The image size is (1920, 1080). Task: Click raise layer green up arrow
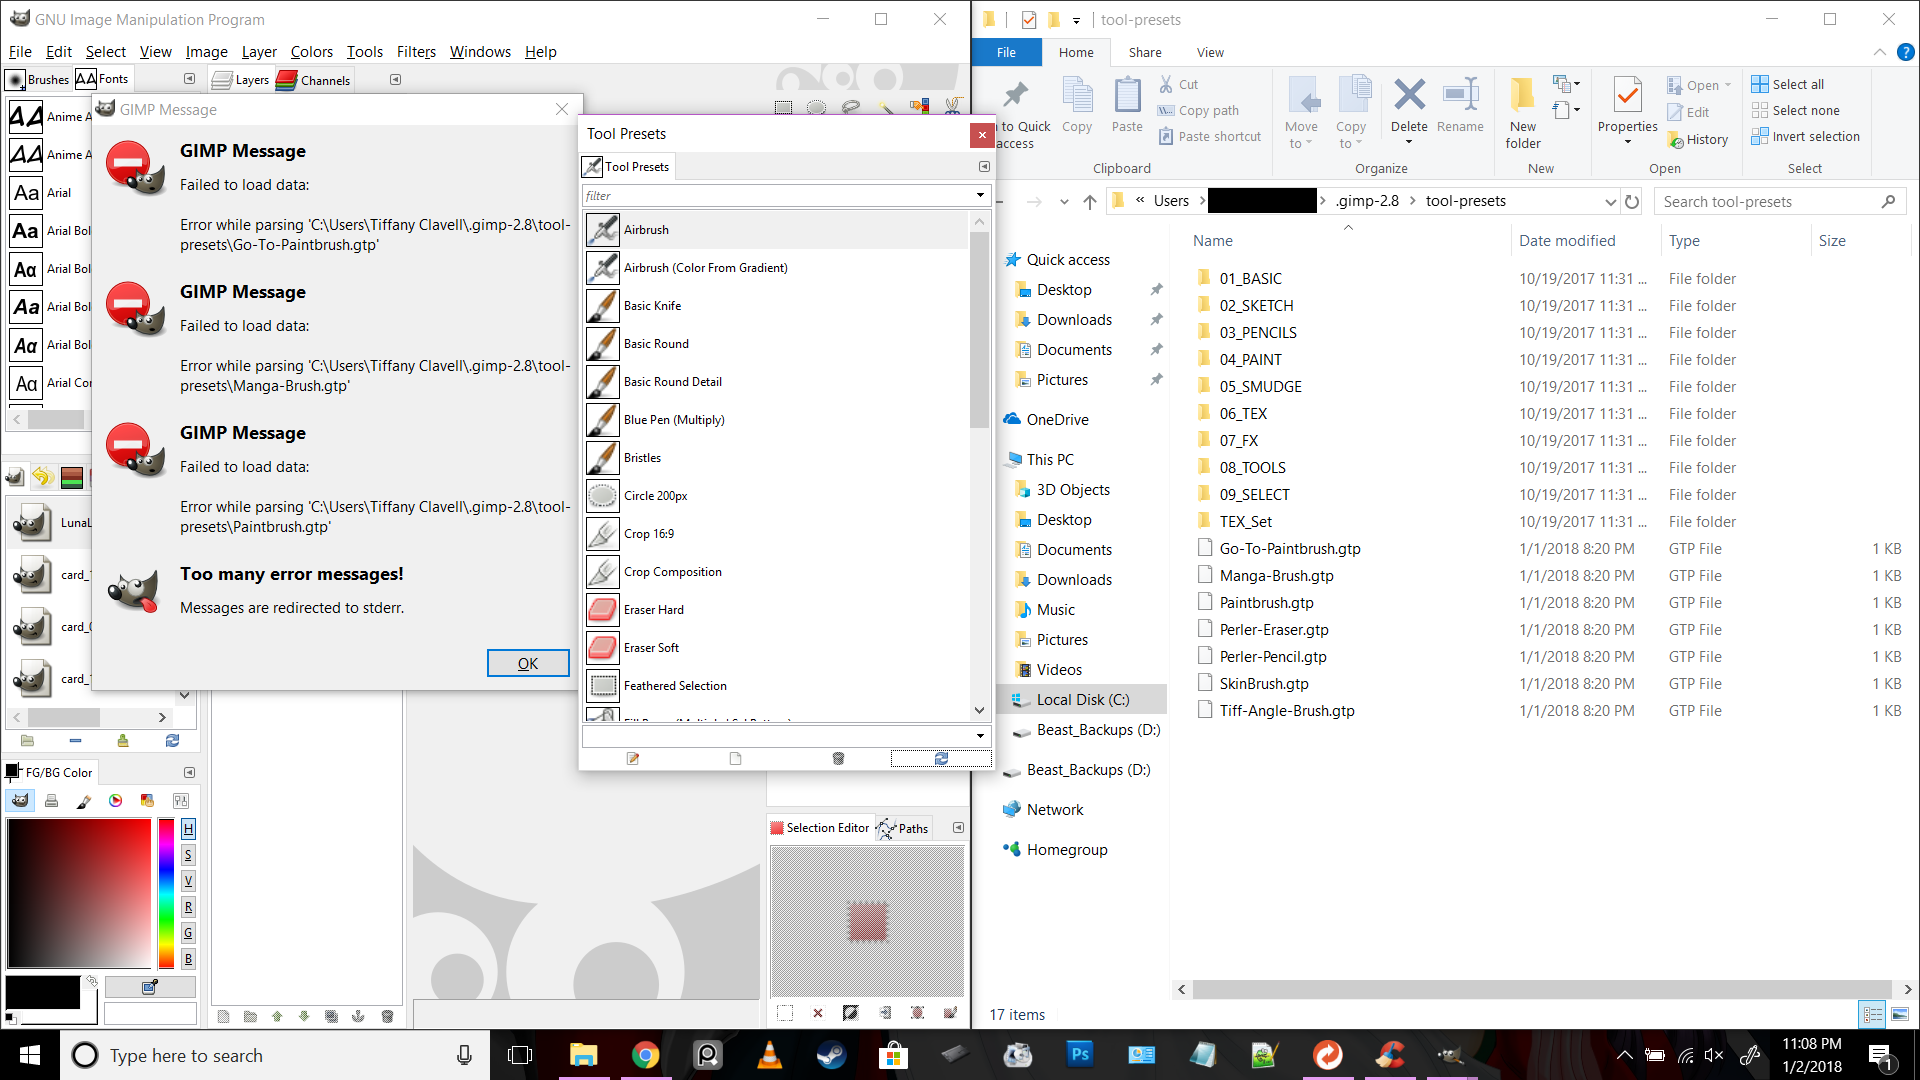[x=277, y=1016]
